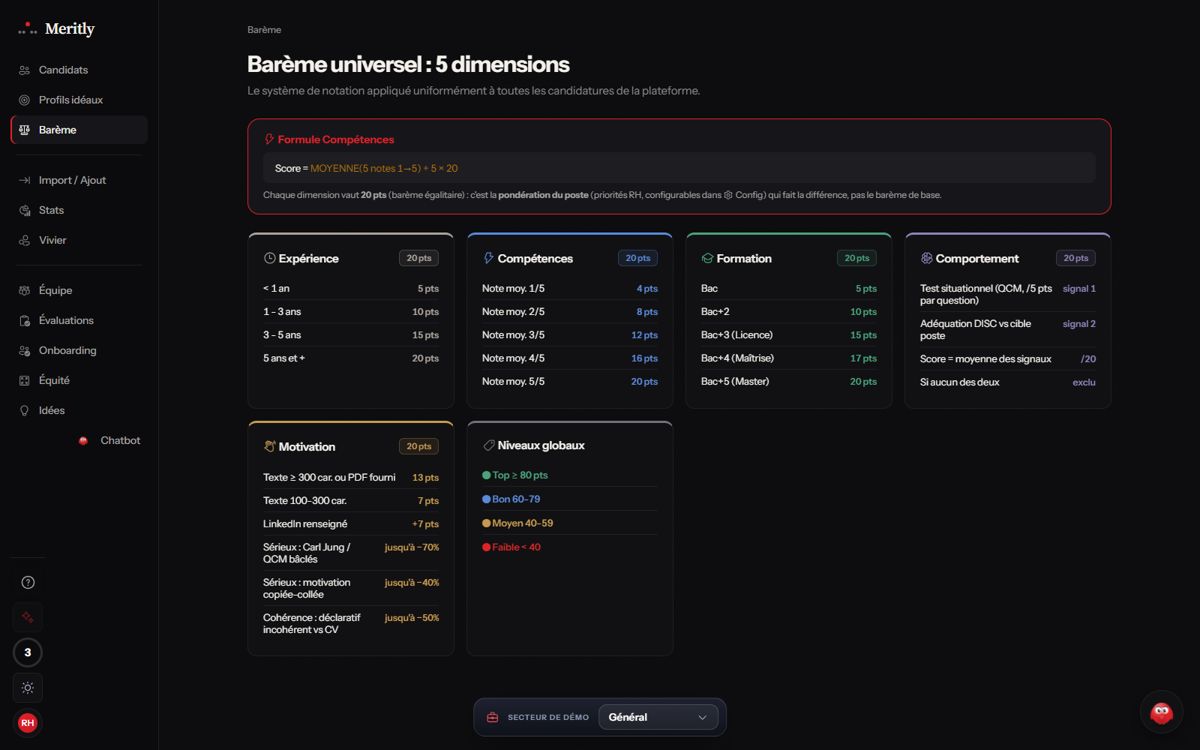Toggle the light/dark theme sun icon
The height and width of the screenshot is (750, 1200).
(28, 688)
